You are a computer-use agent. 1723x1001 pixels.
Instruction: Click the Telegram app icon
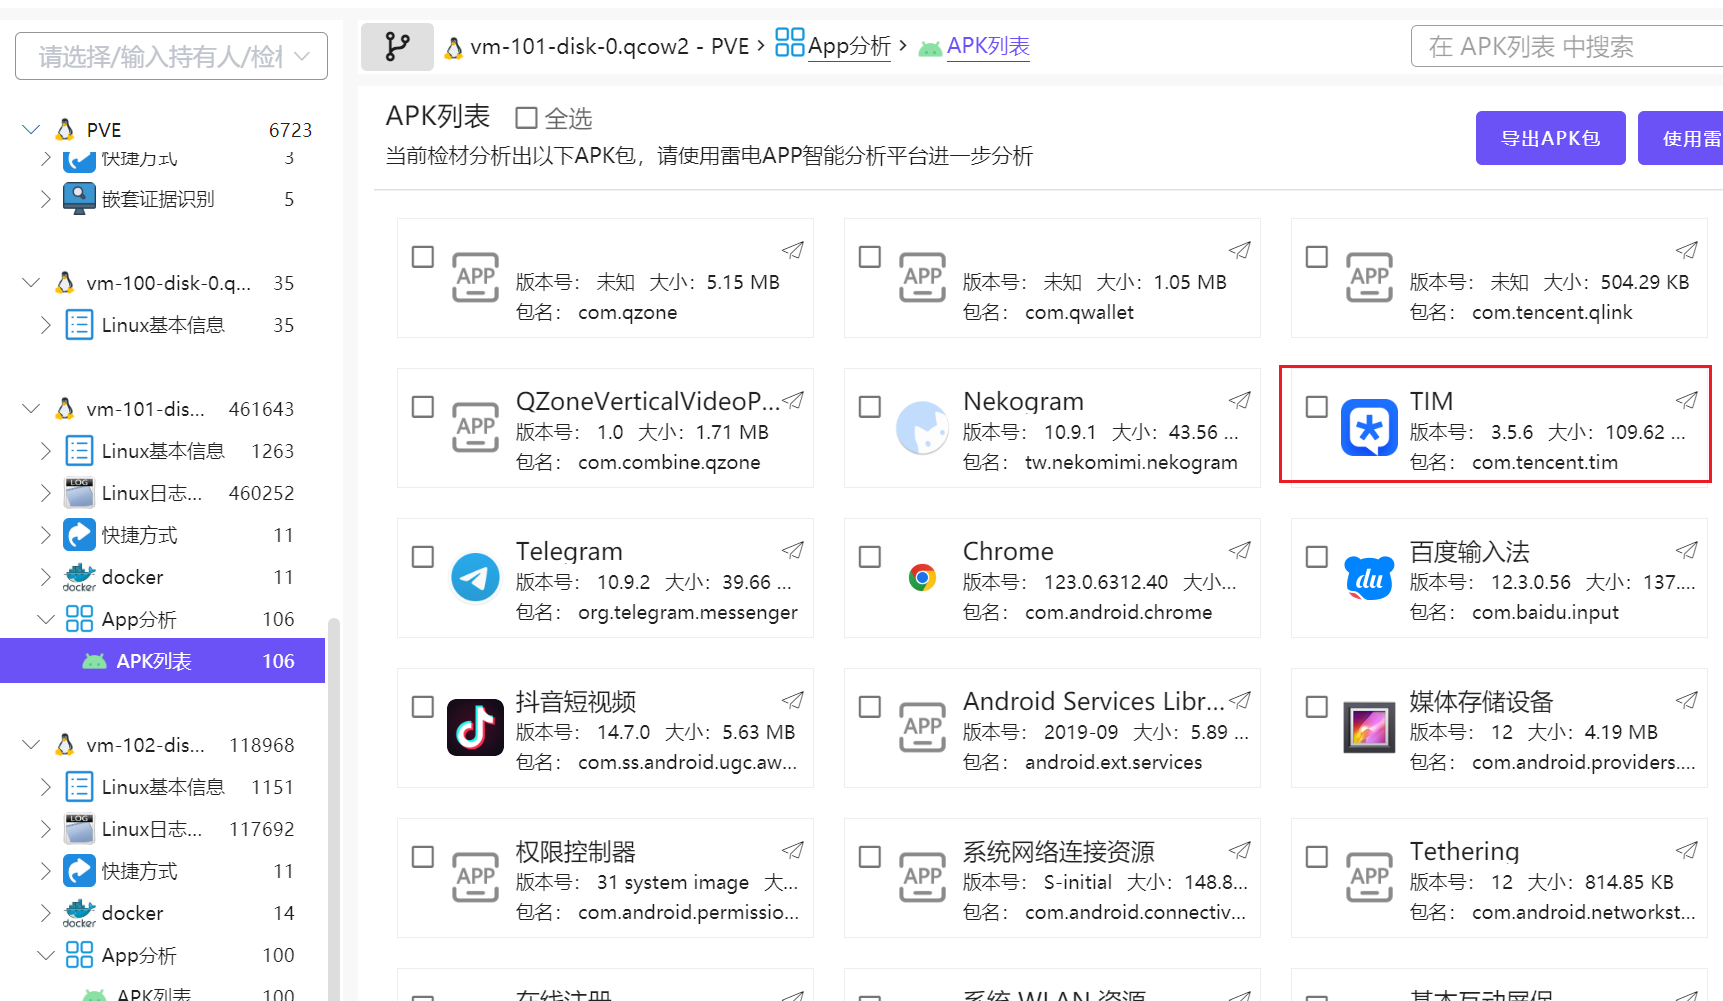475,578
